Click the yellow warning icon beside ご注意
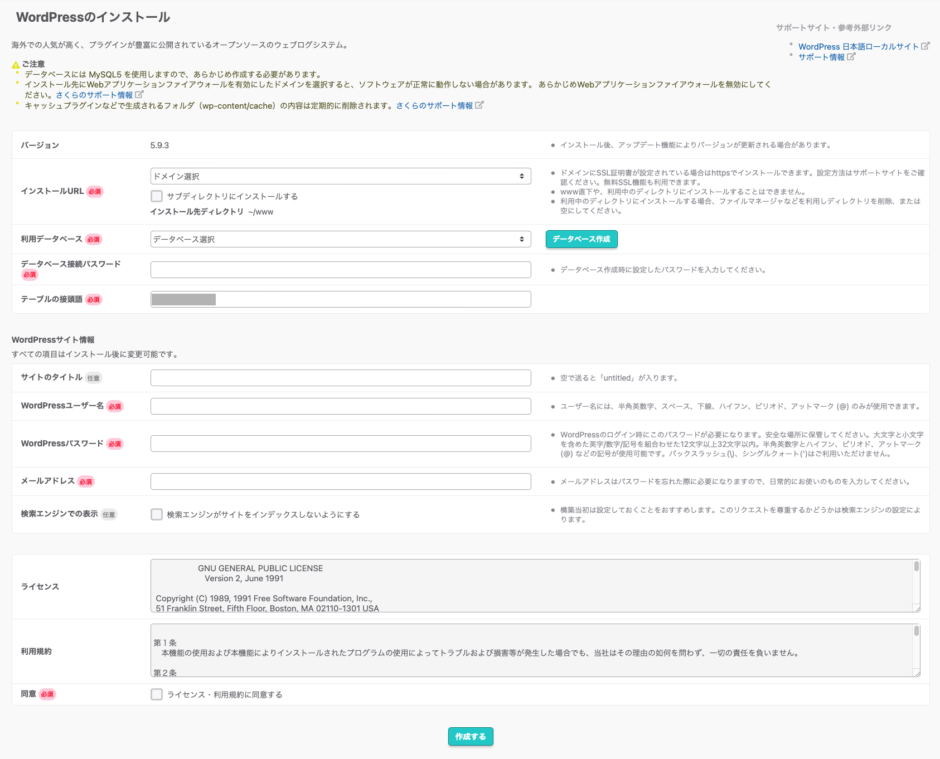 [16, 65]
